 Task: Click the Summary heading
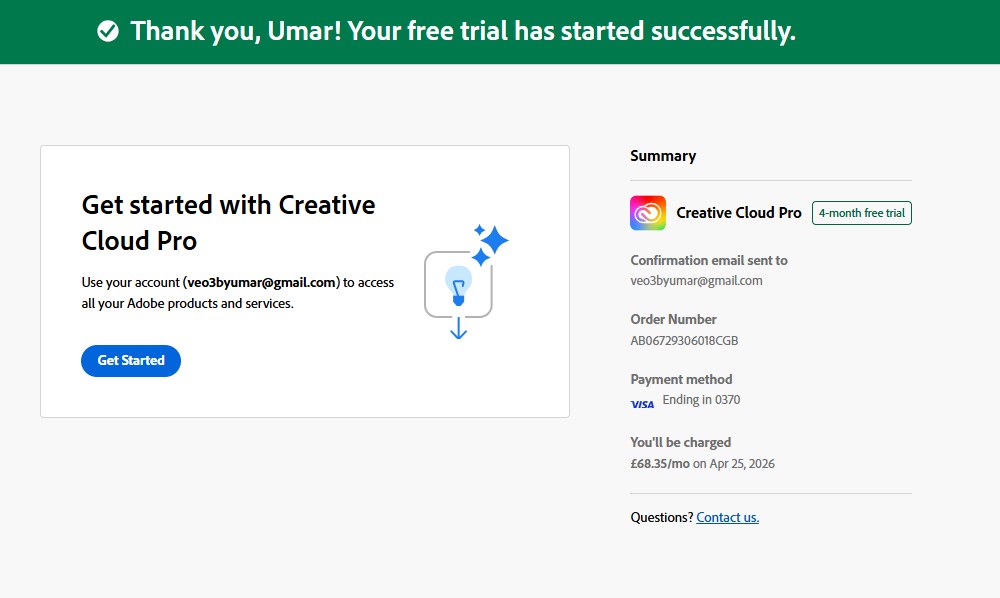[x=663, y=156]
